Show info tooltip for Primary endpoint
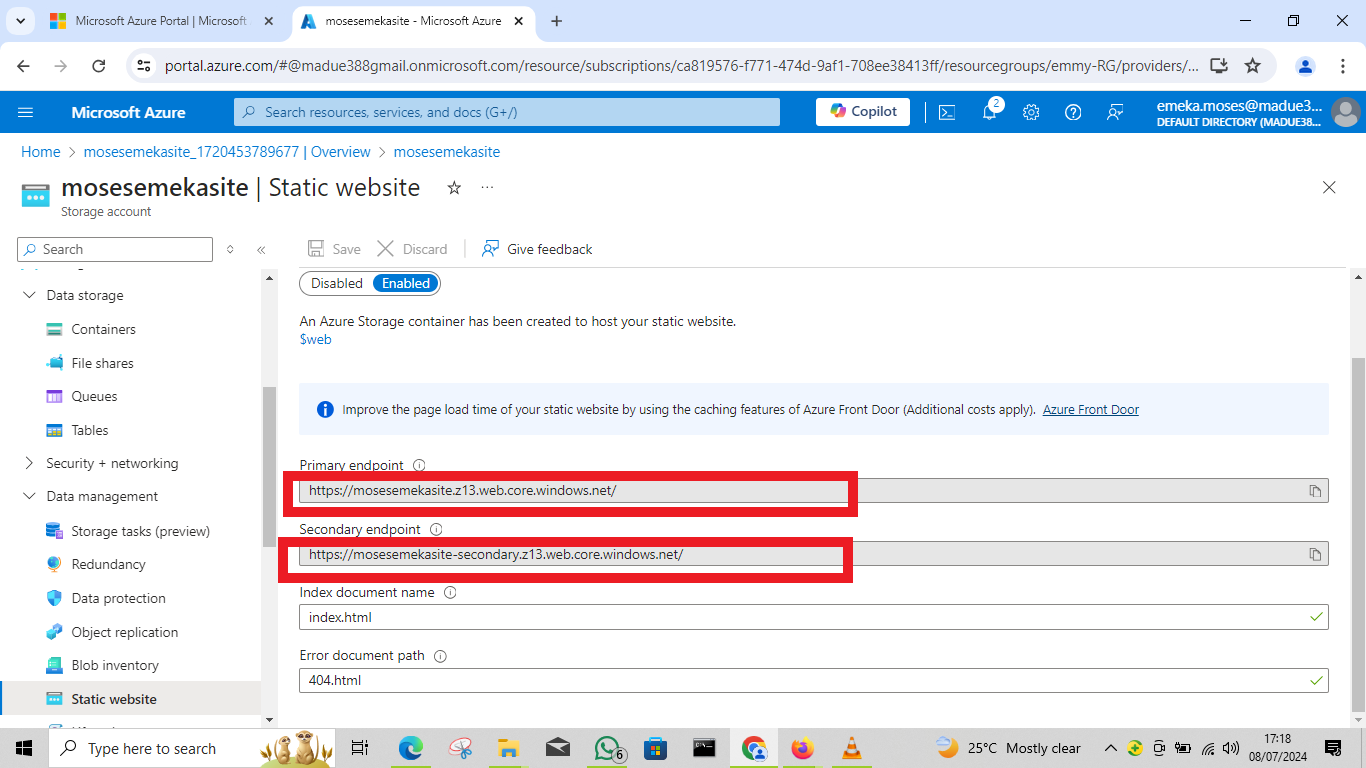1366x768 pixels. click(419, 465)
